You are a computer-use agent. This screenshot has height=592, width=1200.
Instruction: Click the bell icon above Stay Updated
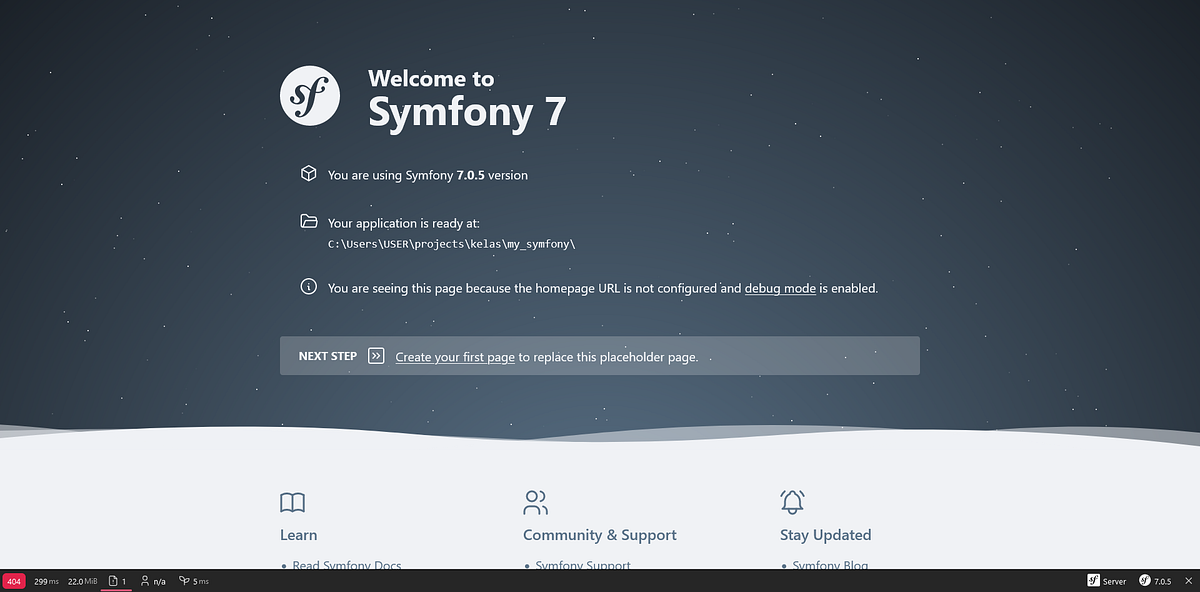point(792,502)
